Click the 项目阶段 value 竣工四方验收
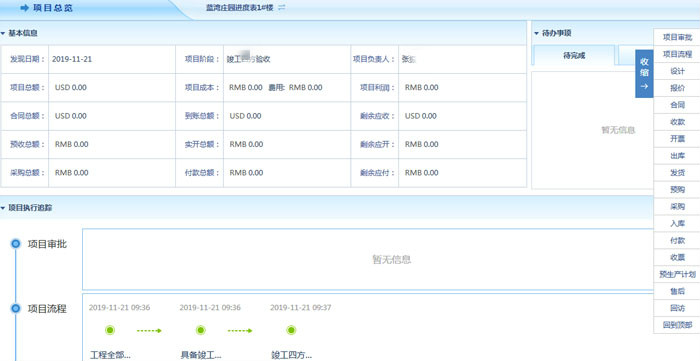The image size is (700, 361). [x=249, y=59]
